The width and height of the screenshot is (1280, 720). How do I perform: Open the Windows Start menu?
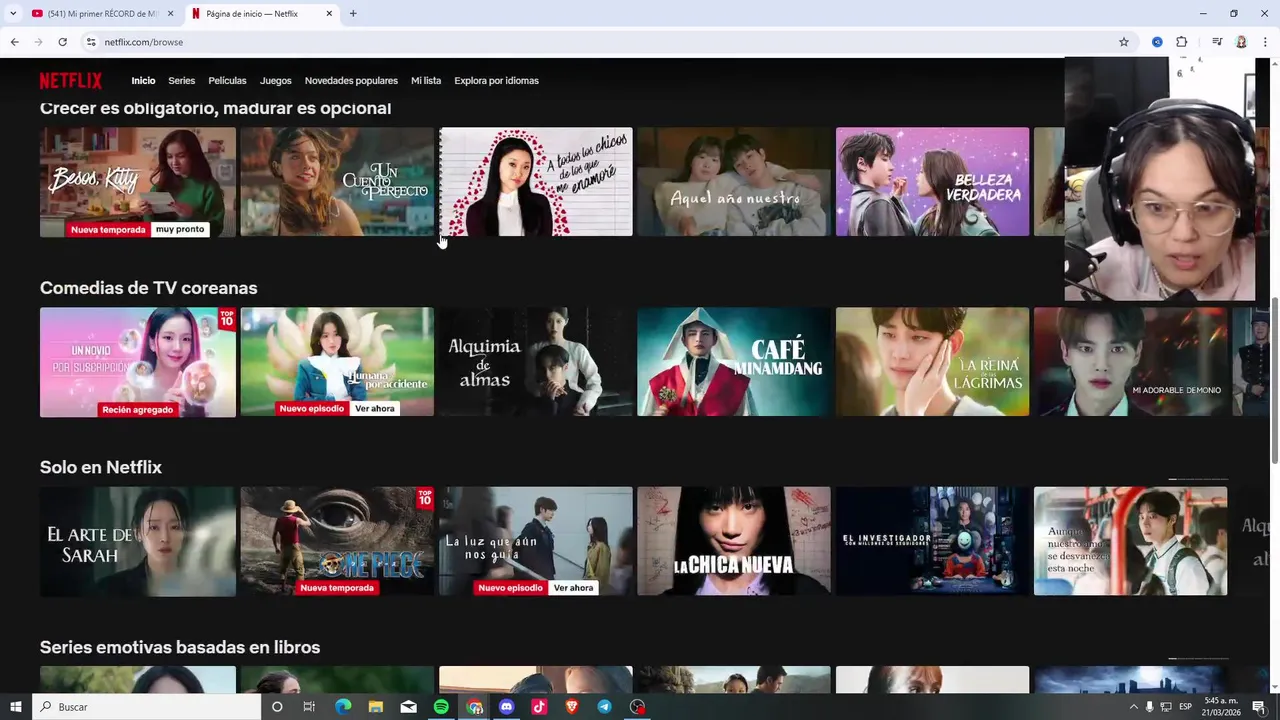point(16,707)
